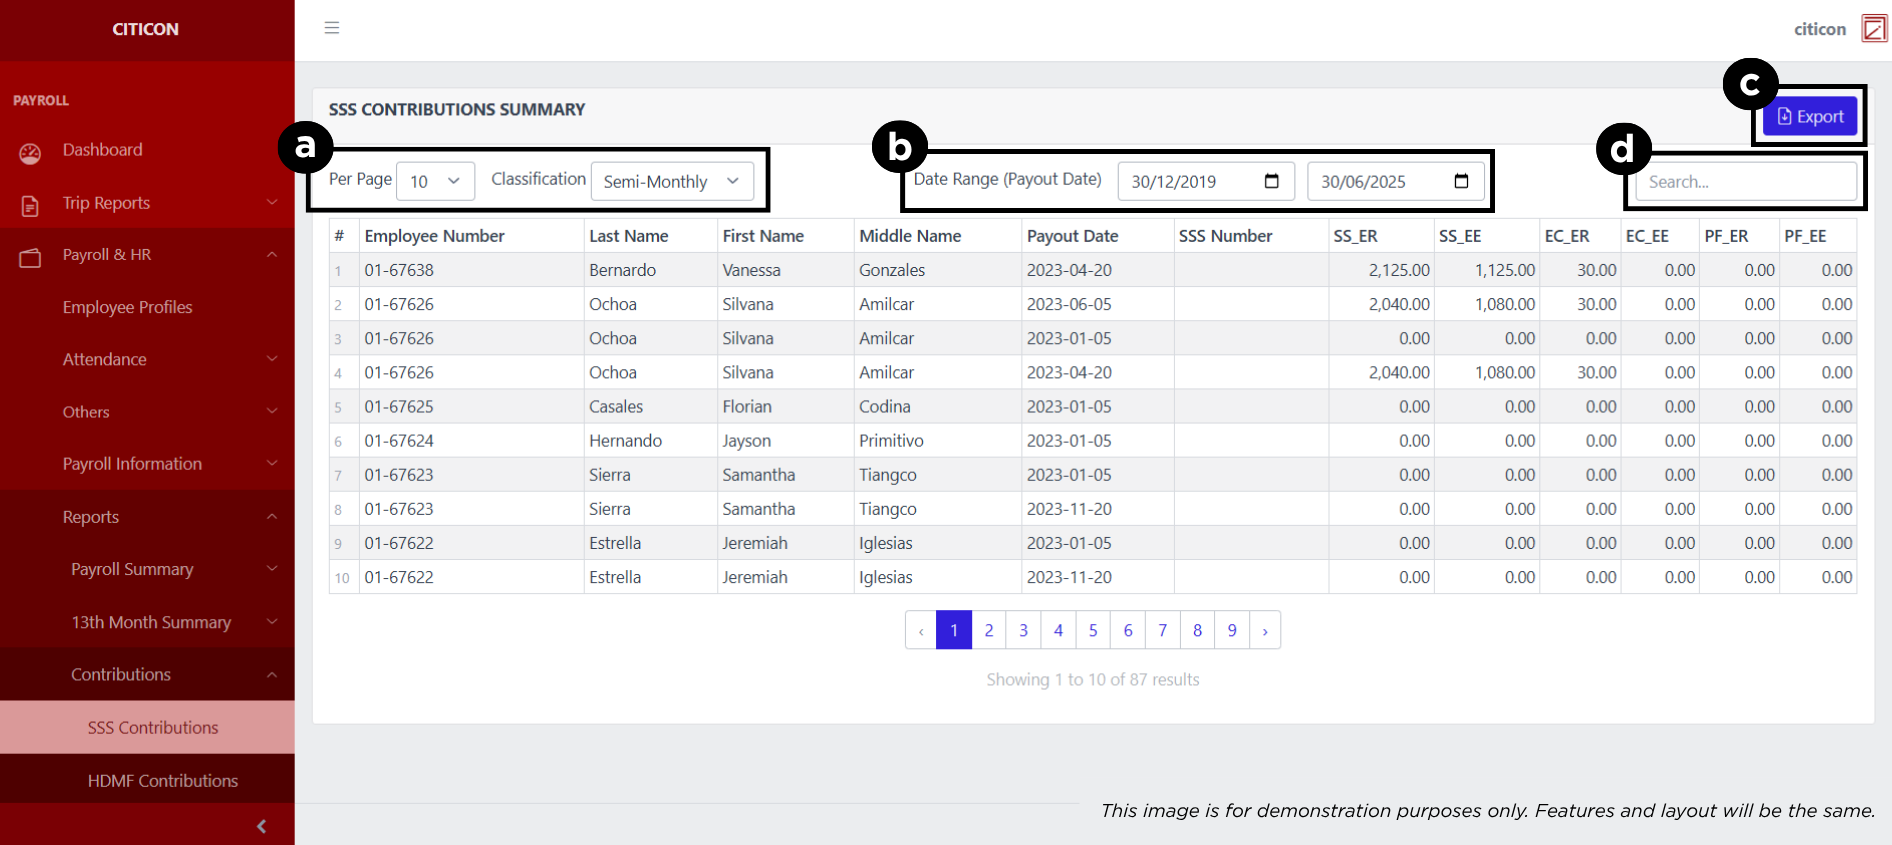Click the Search input field

coord(1745,182)
